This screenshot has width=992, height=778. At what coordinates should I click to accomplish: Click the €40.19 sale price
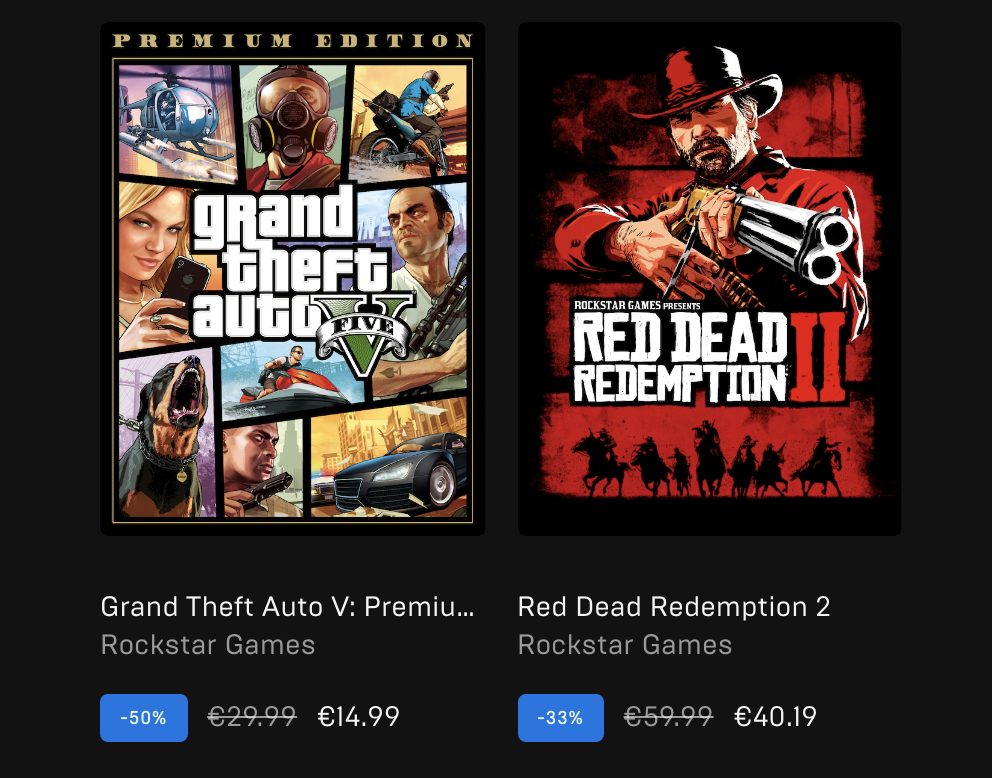click(x=775, y=717)
